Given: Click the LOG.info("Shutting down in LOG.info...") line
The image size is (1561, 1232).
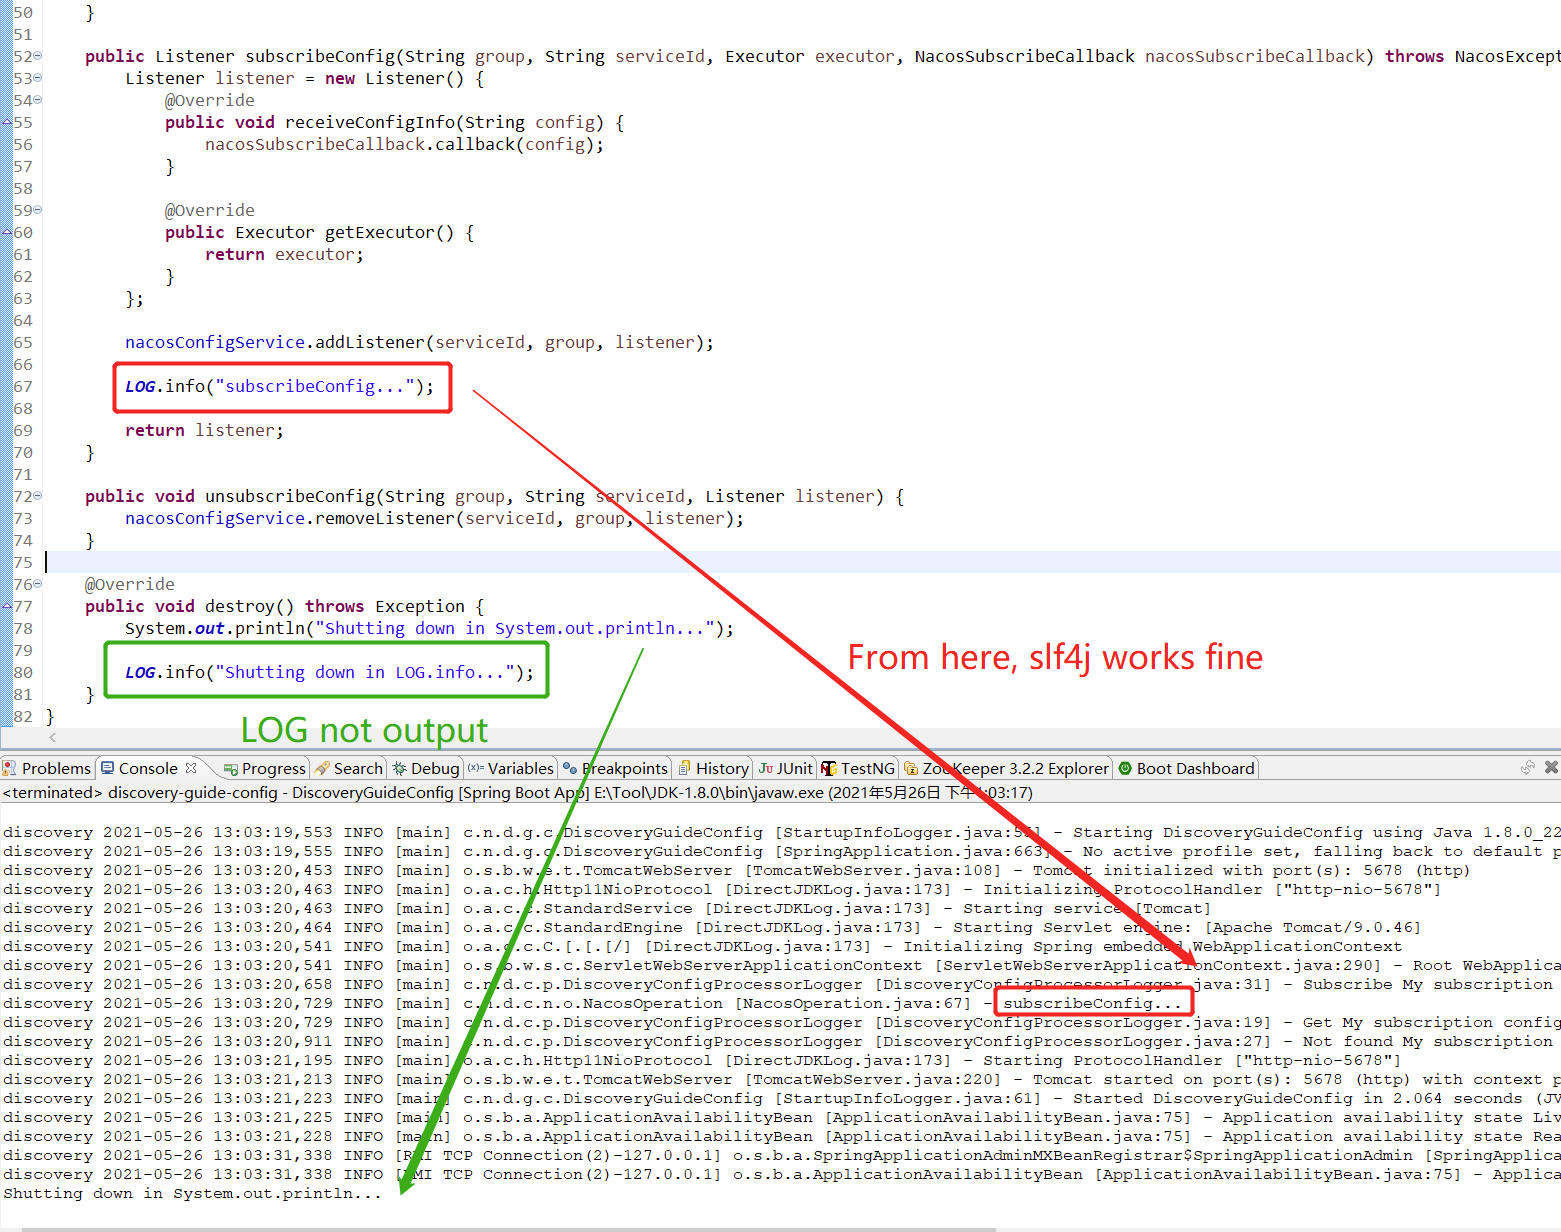Looking at the screenshot, I should pyautogui.click(x=329, y=672).
